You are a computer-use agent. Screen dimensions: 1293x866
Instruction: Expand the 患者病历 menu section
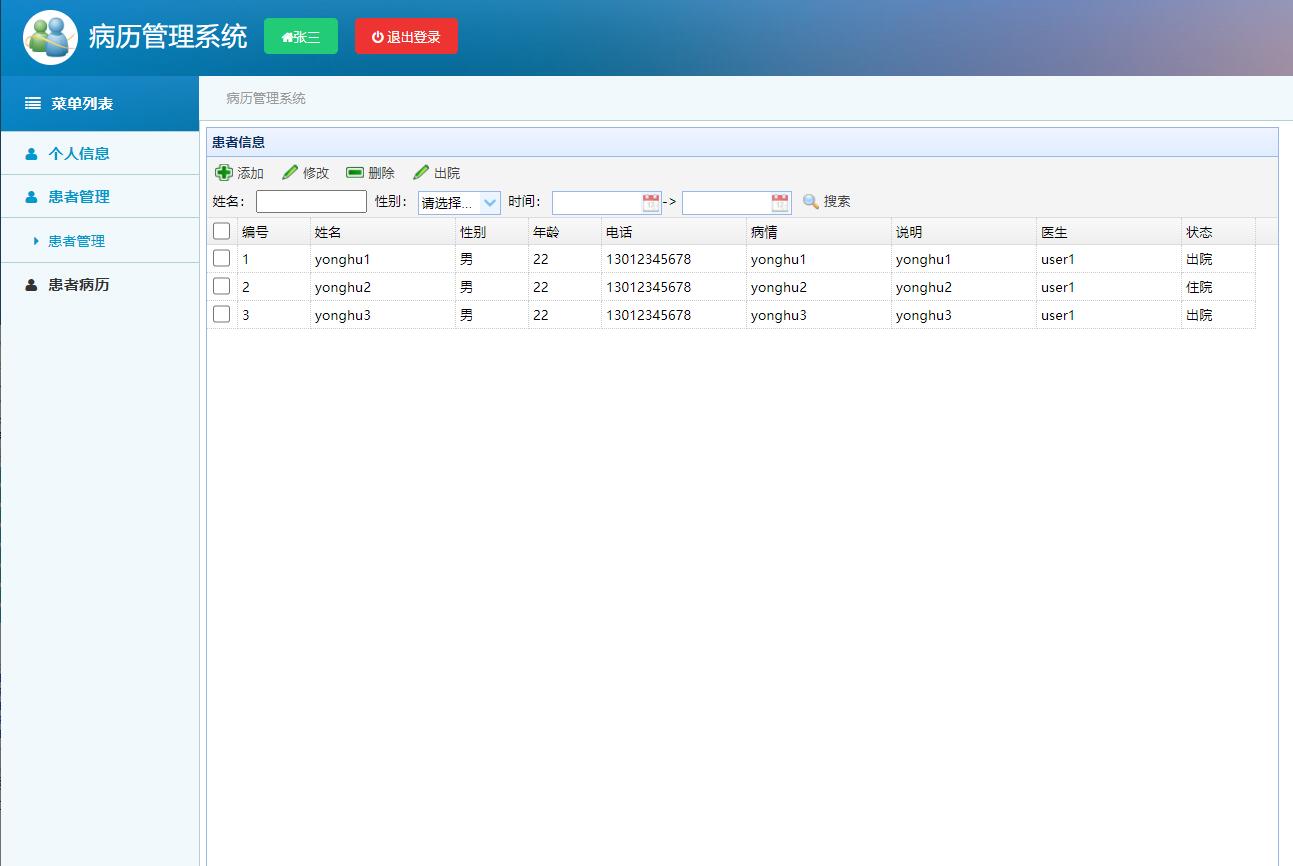click(x=79, y=285)
